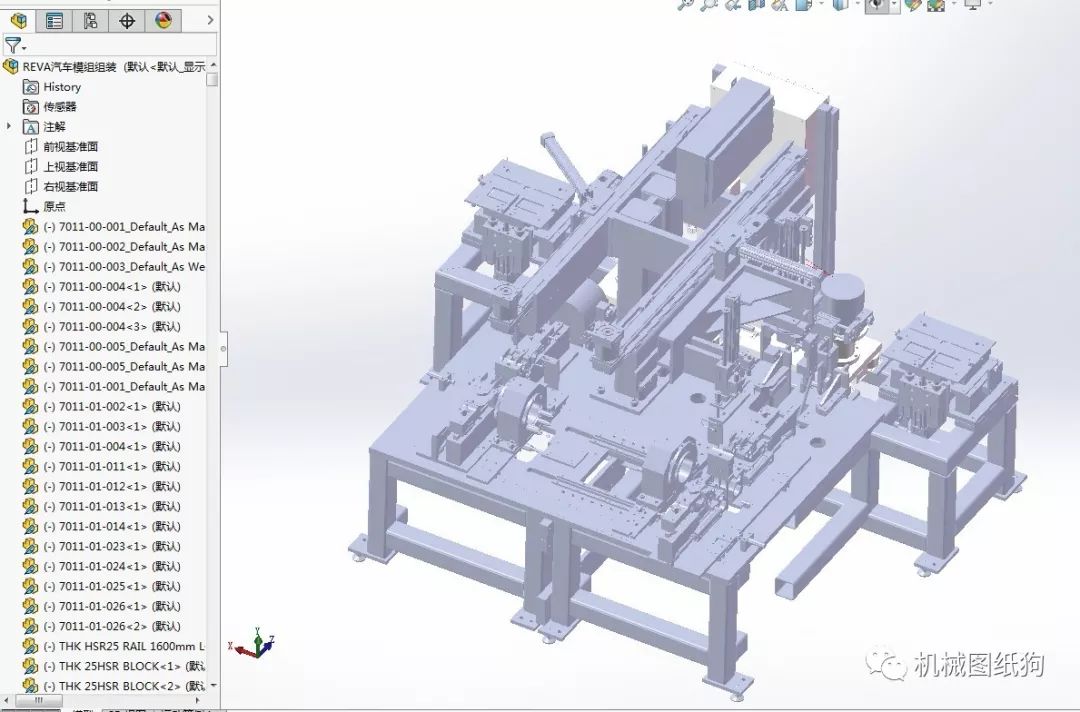Screen dimensions: 1080x712
Task: Click Zoom to Area magnifier icon
Action: click(x=709, y=4)
